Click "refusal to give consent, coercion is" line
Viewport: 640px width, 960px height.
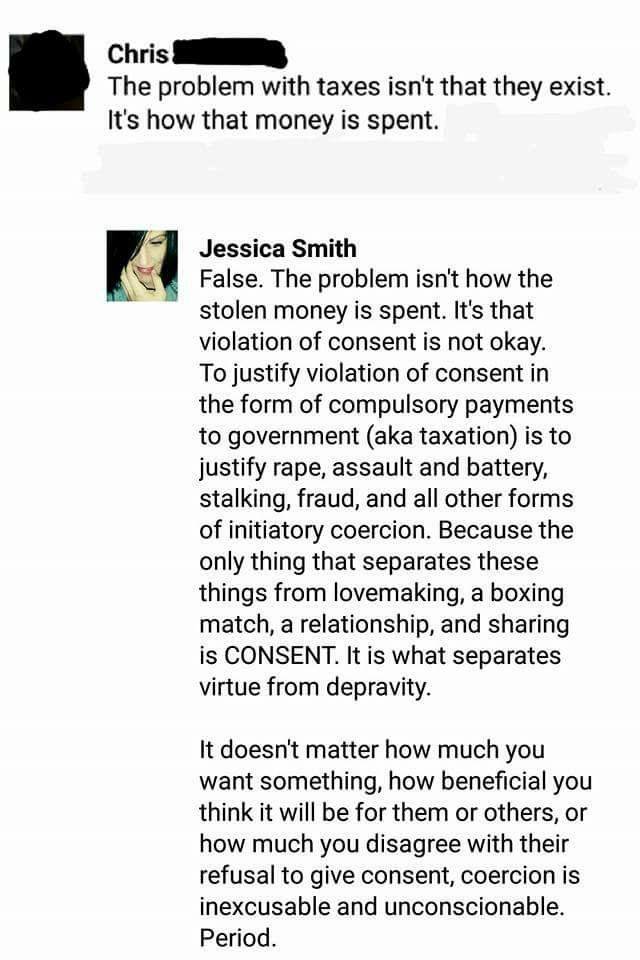(x=390, y=876)
